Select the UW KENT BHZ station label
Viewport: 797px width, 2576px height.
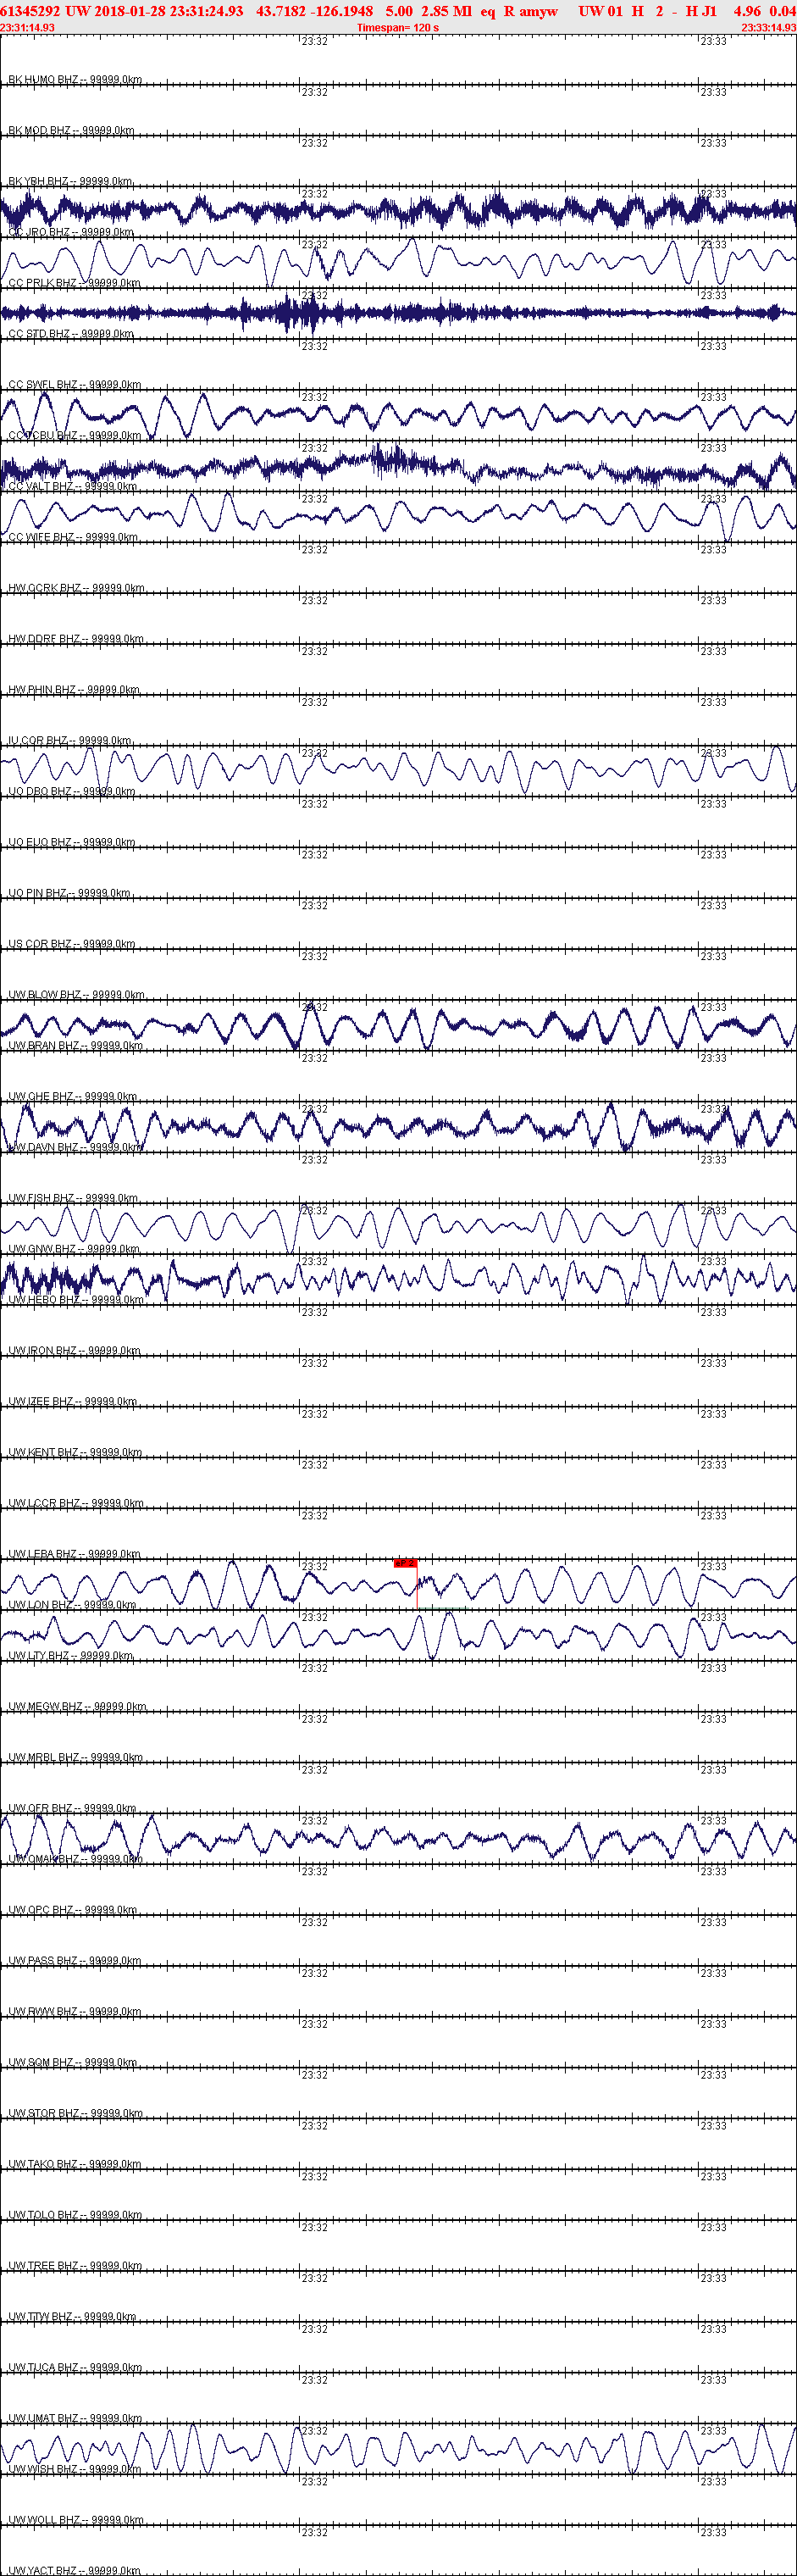75,1452
